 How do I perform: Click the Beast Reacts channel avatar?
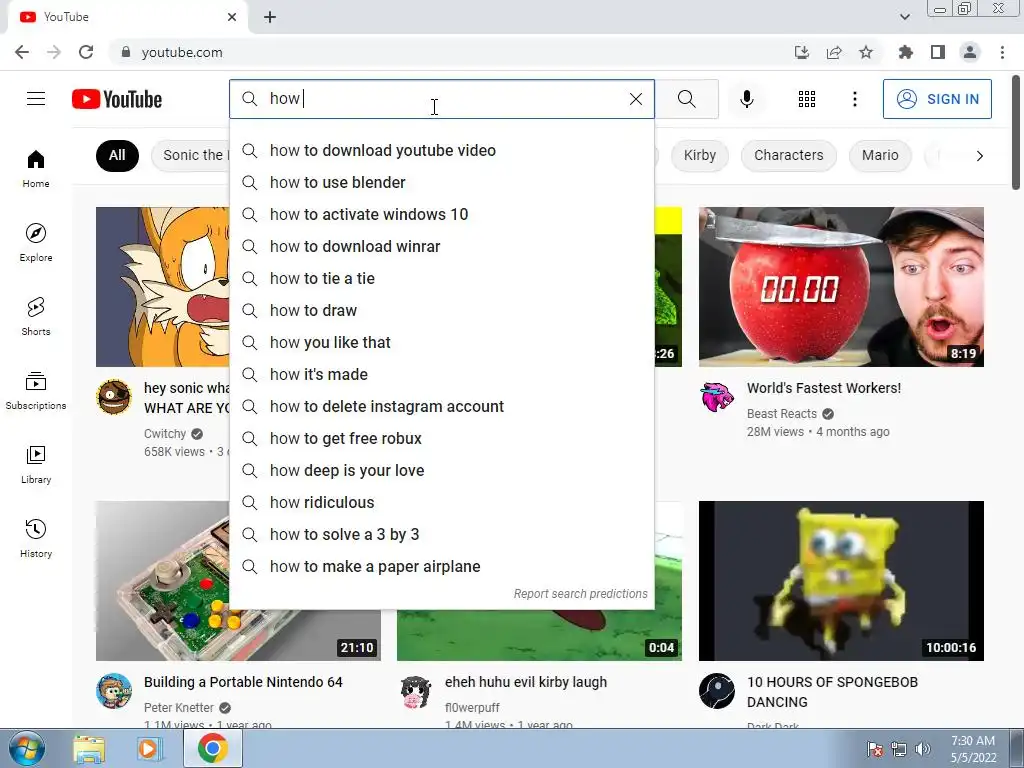click(716, 396)
